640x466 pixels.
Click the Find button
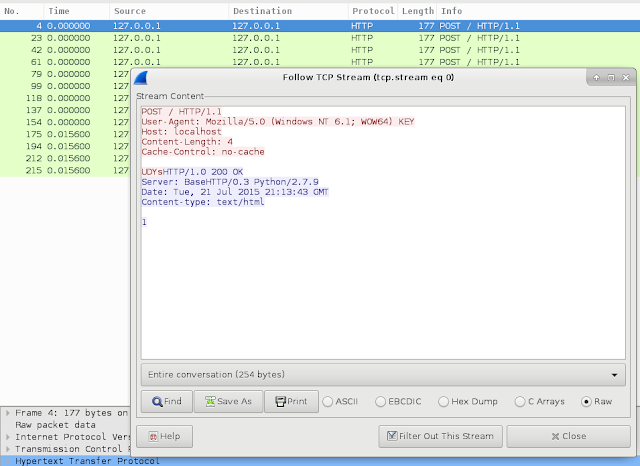(x=167, y=402)
